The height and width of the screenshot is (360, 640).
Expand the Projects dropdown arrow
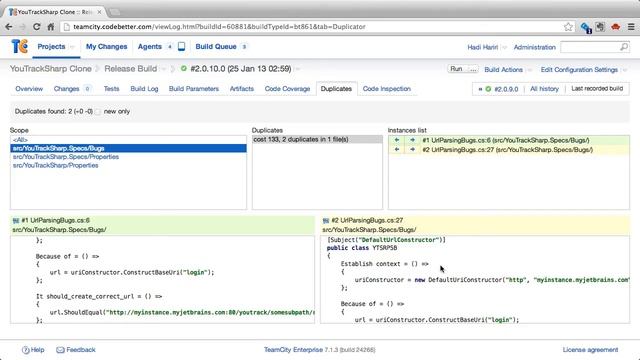(72, 47)
